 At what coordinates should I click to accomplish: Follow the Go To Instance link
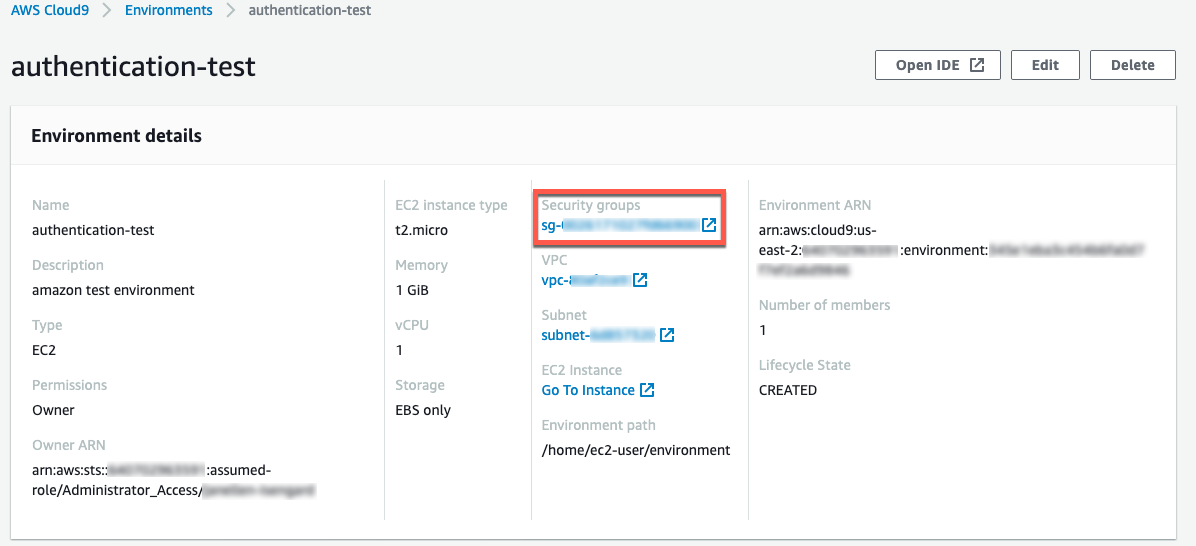[x=587, y=390]
